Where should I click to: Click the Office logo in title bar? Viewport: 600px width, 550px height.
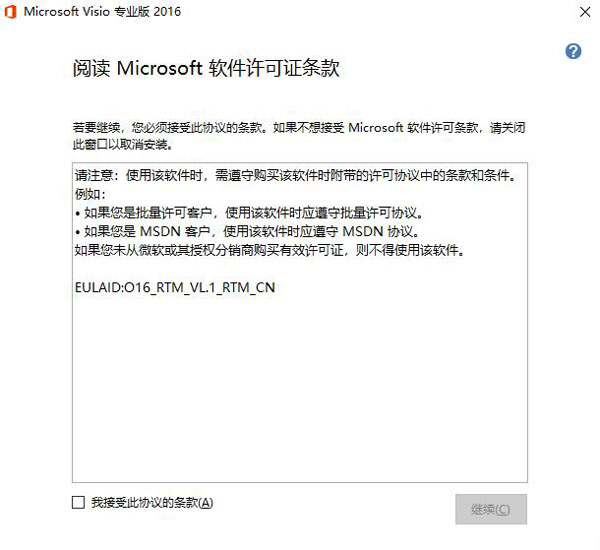pyautogui.click(x=10, y=12)
